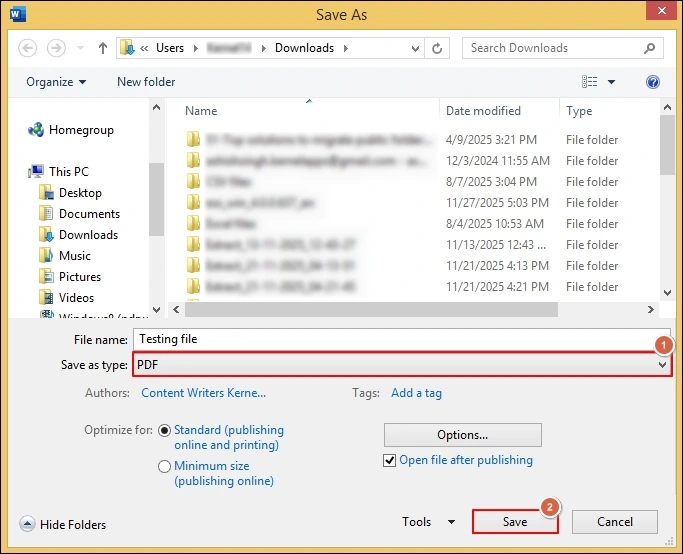Select folder dated 11/21/2025 4:13 PM

point(403,266)
